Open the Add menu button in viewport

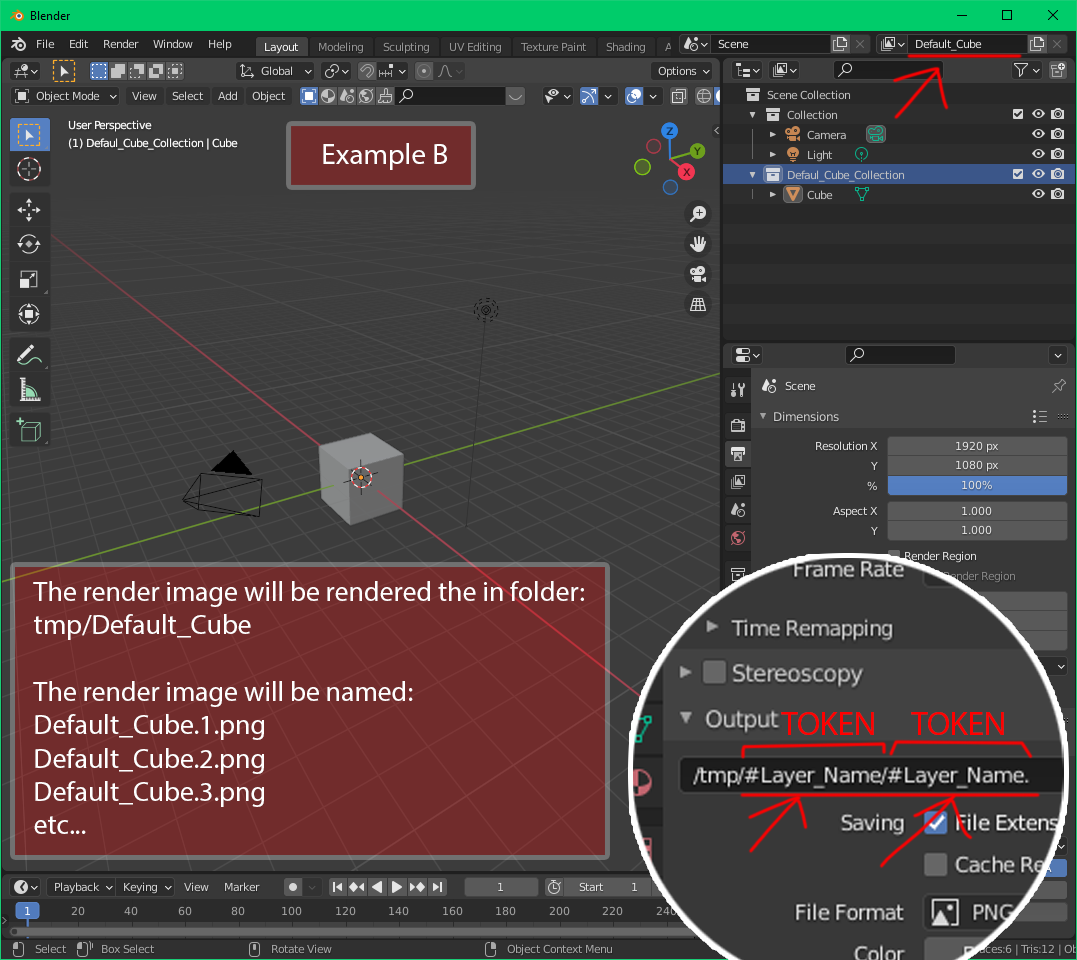[227, 96]
